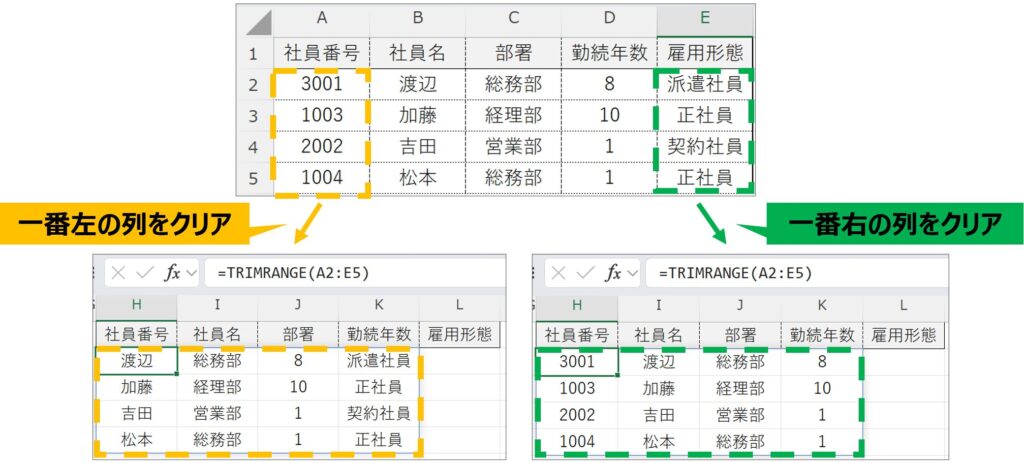The height and width of the screenshot is (463, 1024).
Task: Click the right panel's TRIMRANGE formula input
Action: point(790,273)
